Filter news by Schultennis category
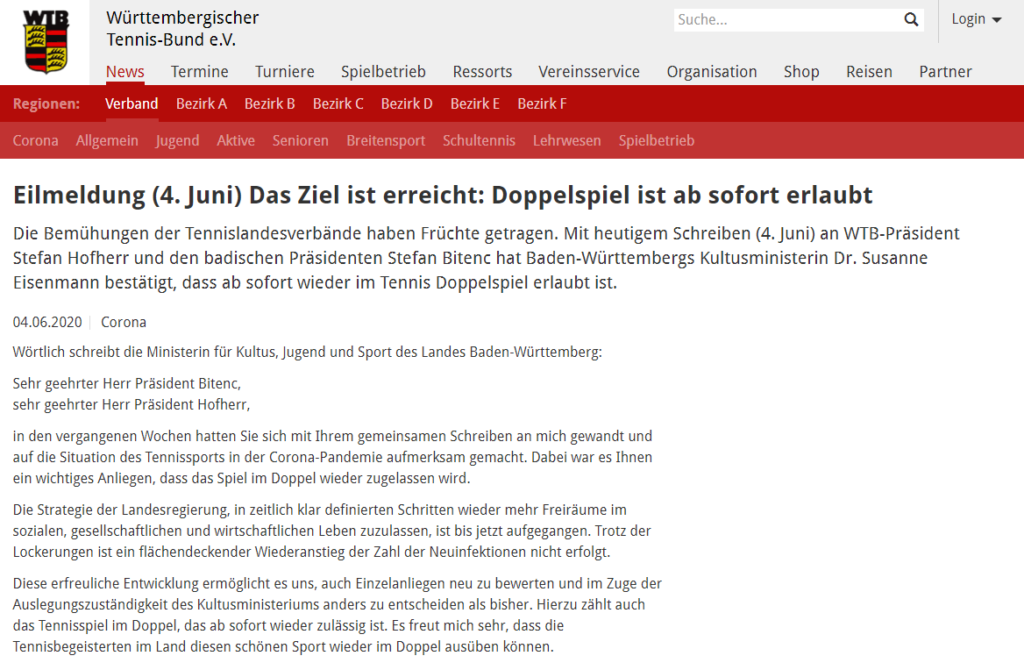Viewport: 1024px width, 663px height. [479, 140]
